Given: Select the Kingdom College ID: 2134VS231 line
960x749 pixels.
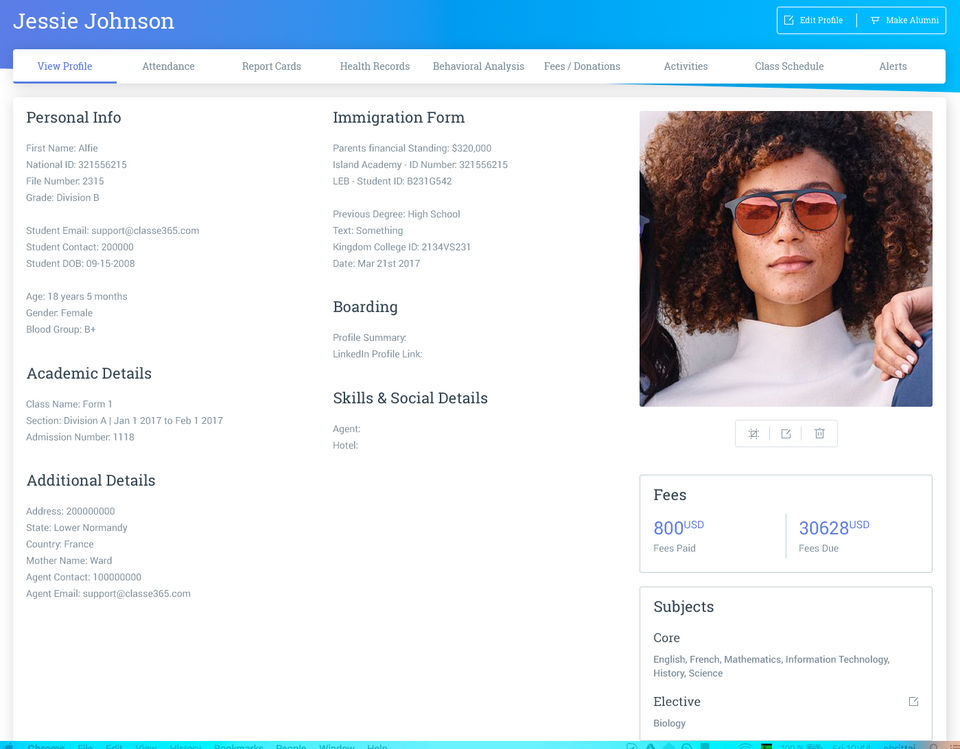Looking at the screenshot, I should pyautogui.click(x=402, y=247).
